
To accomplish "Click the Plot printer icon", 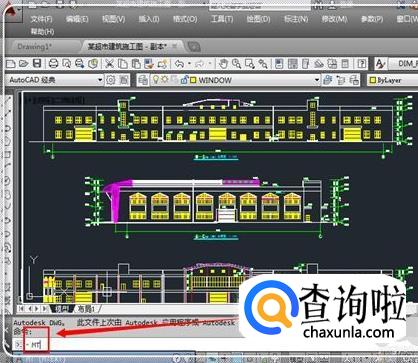I will (53, 63).
